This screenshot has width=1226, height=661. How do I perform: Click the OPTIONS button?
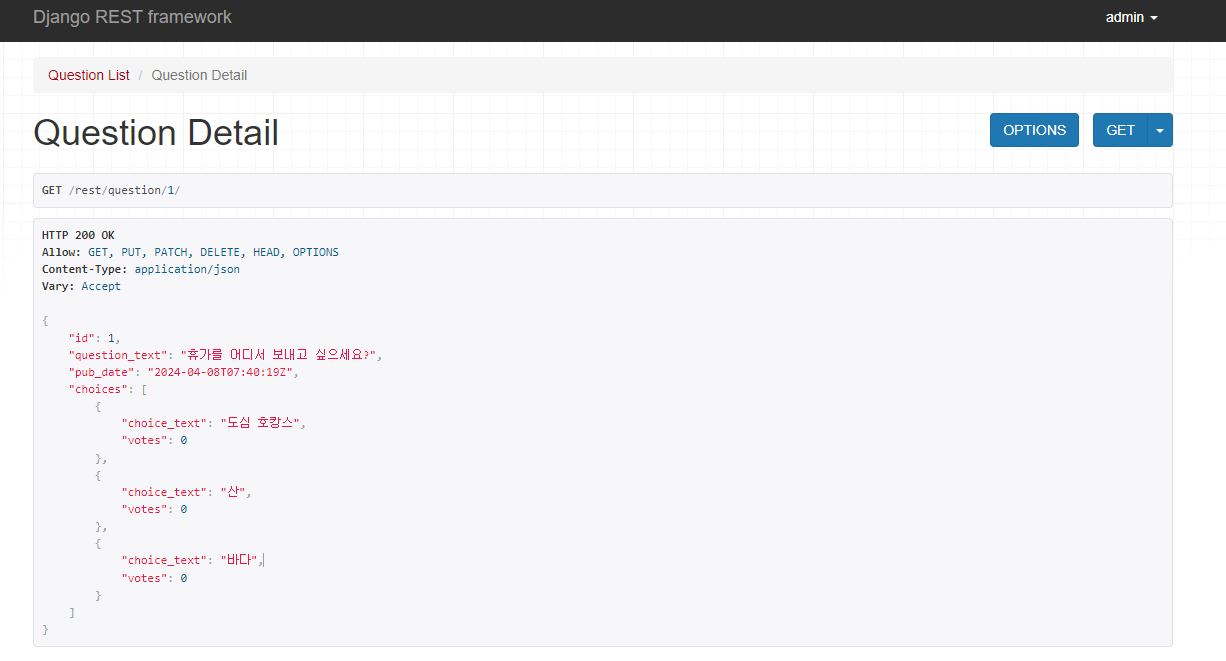tap(1034, 130)
